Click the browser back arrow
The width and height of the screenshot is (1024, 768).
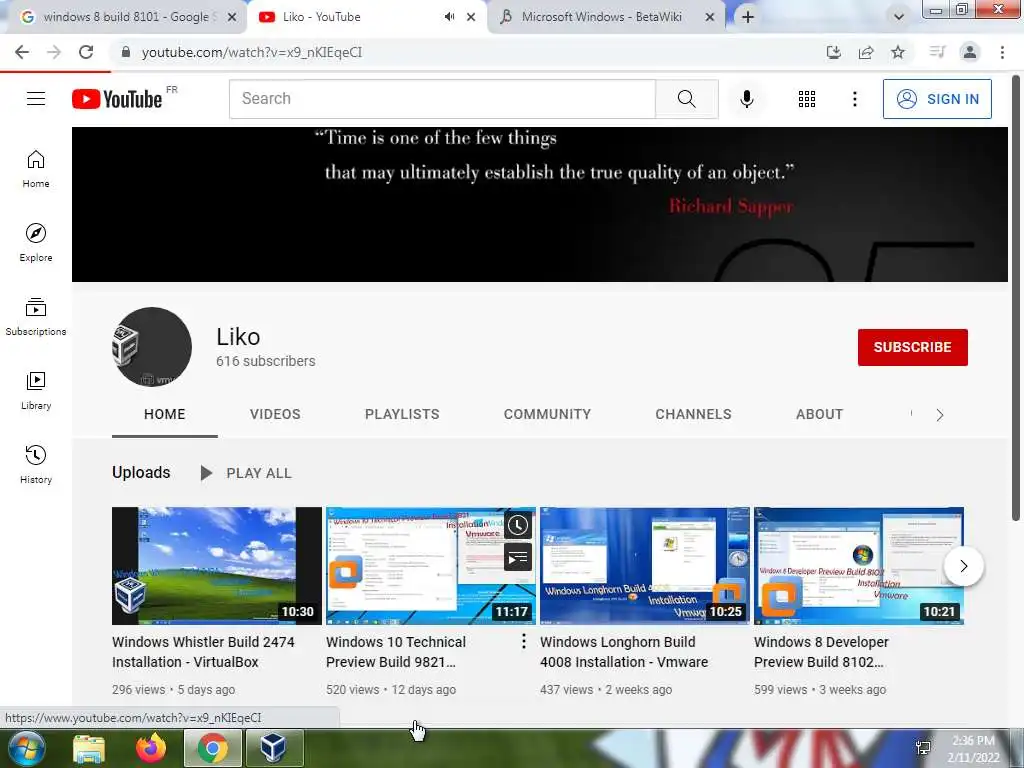point(22,52)
